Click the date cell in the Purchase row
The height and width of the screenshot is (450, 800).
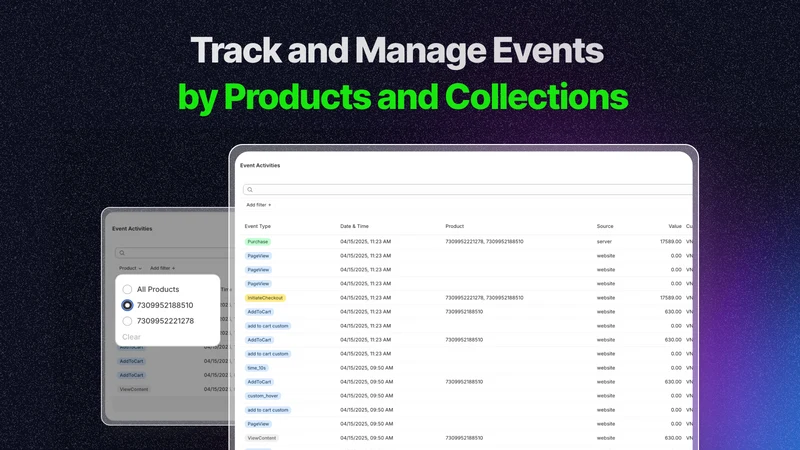coord(365,242)
